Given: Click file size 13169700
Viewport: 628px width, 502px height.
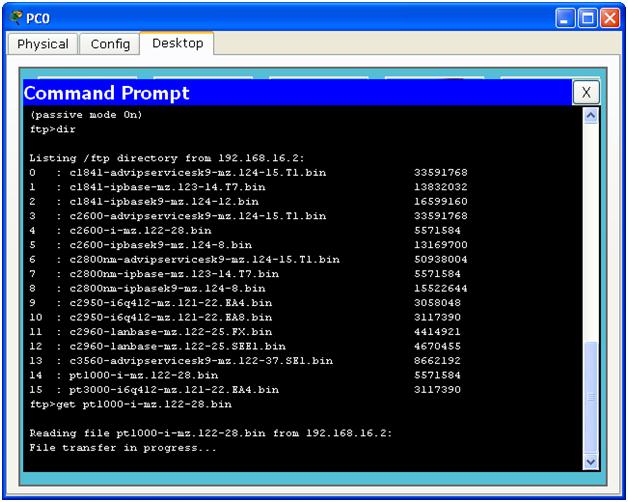Looking at the screenshot, I should (x=441, y=245).
